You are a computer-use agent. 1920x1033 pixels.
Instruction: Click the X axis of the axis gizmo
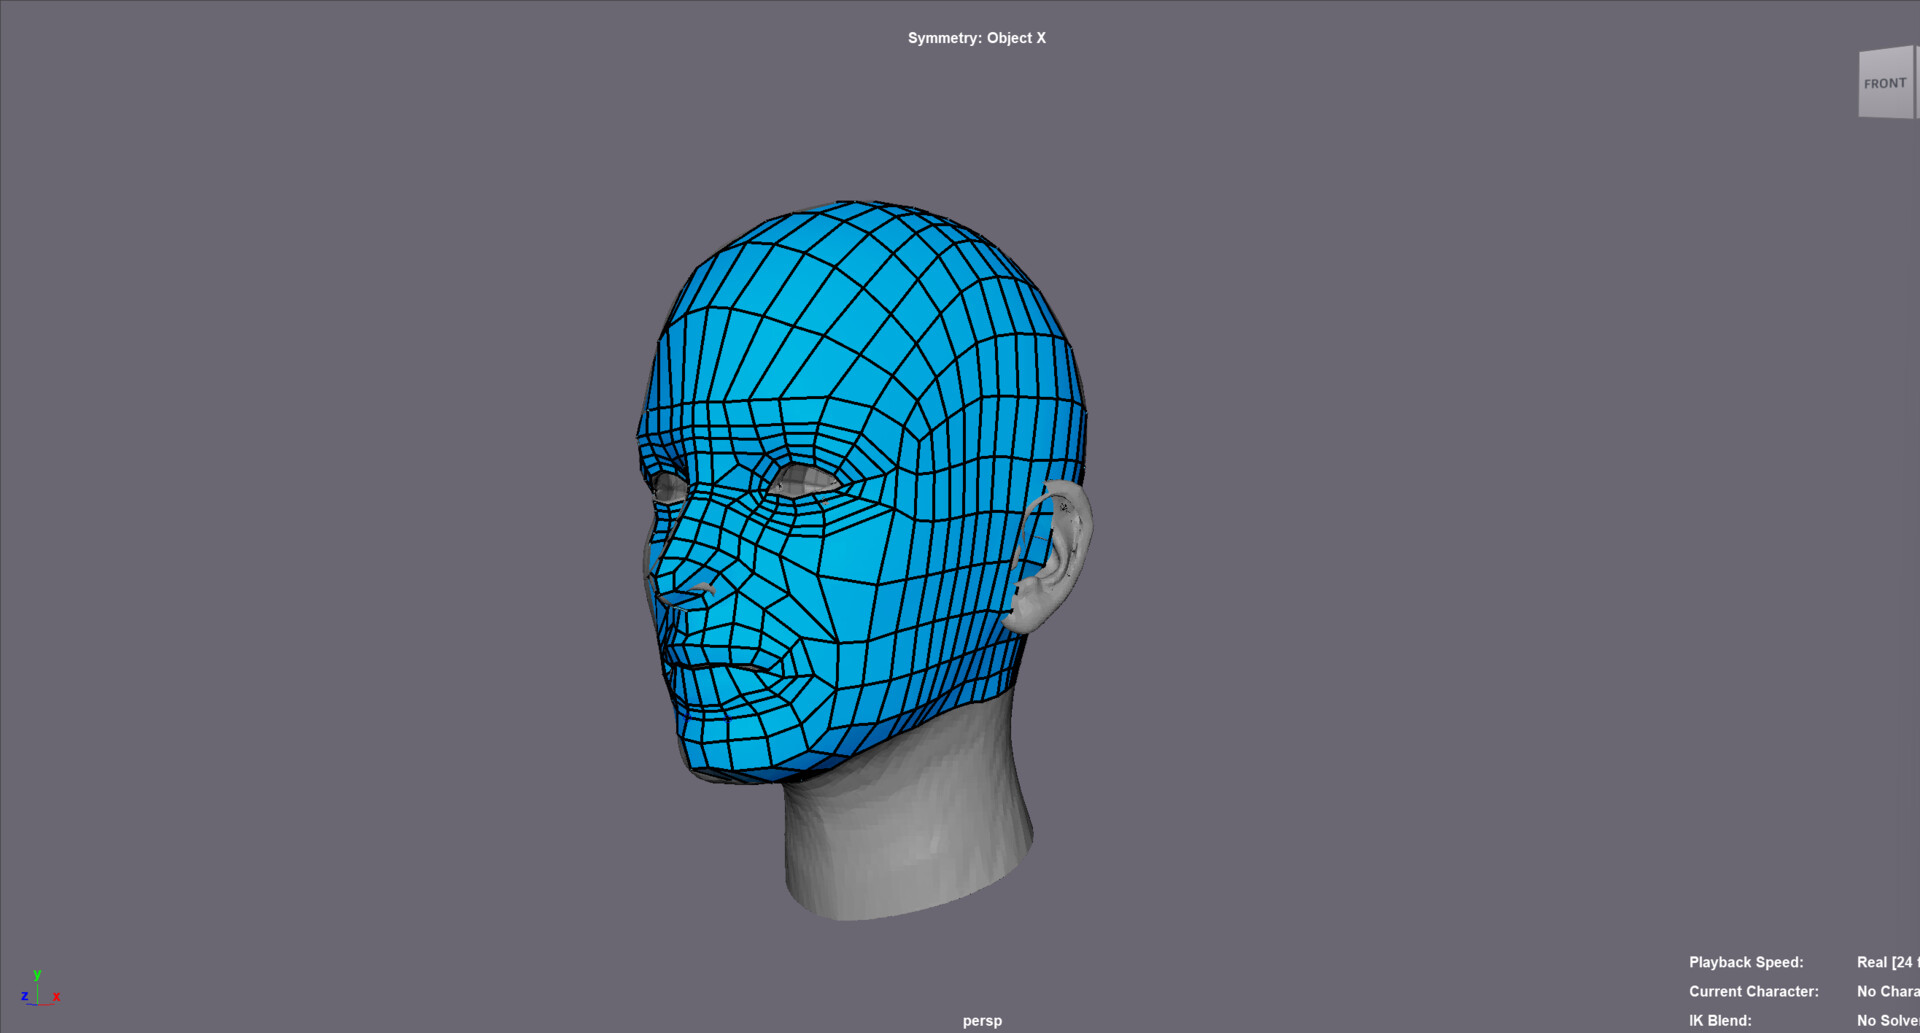point(57,996)
